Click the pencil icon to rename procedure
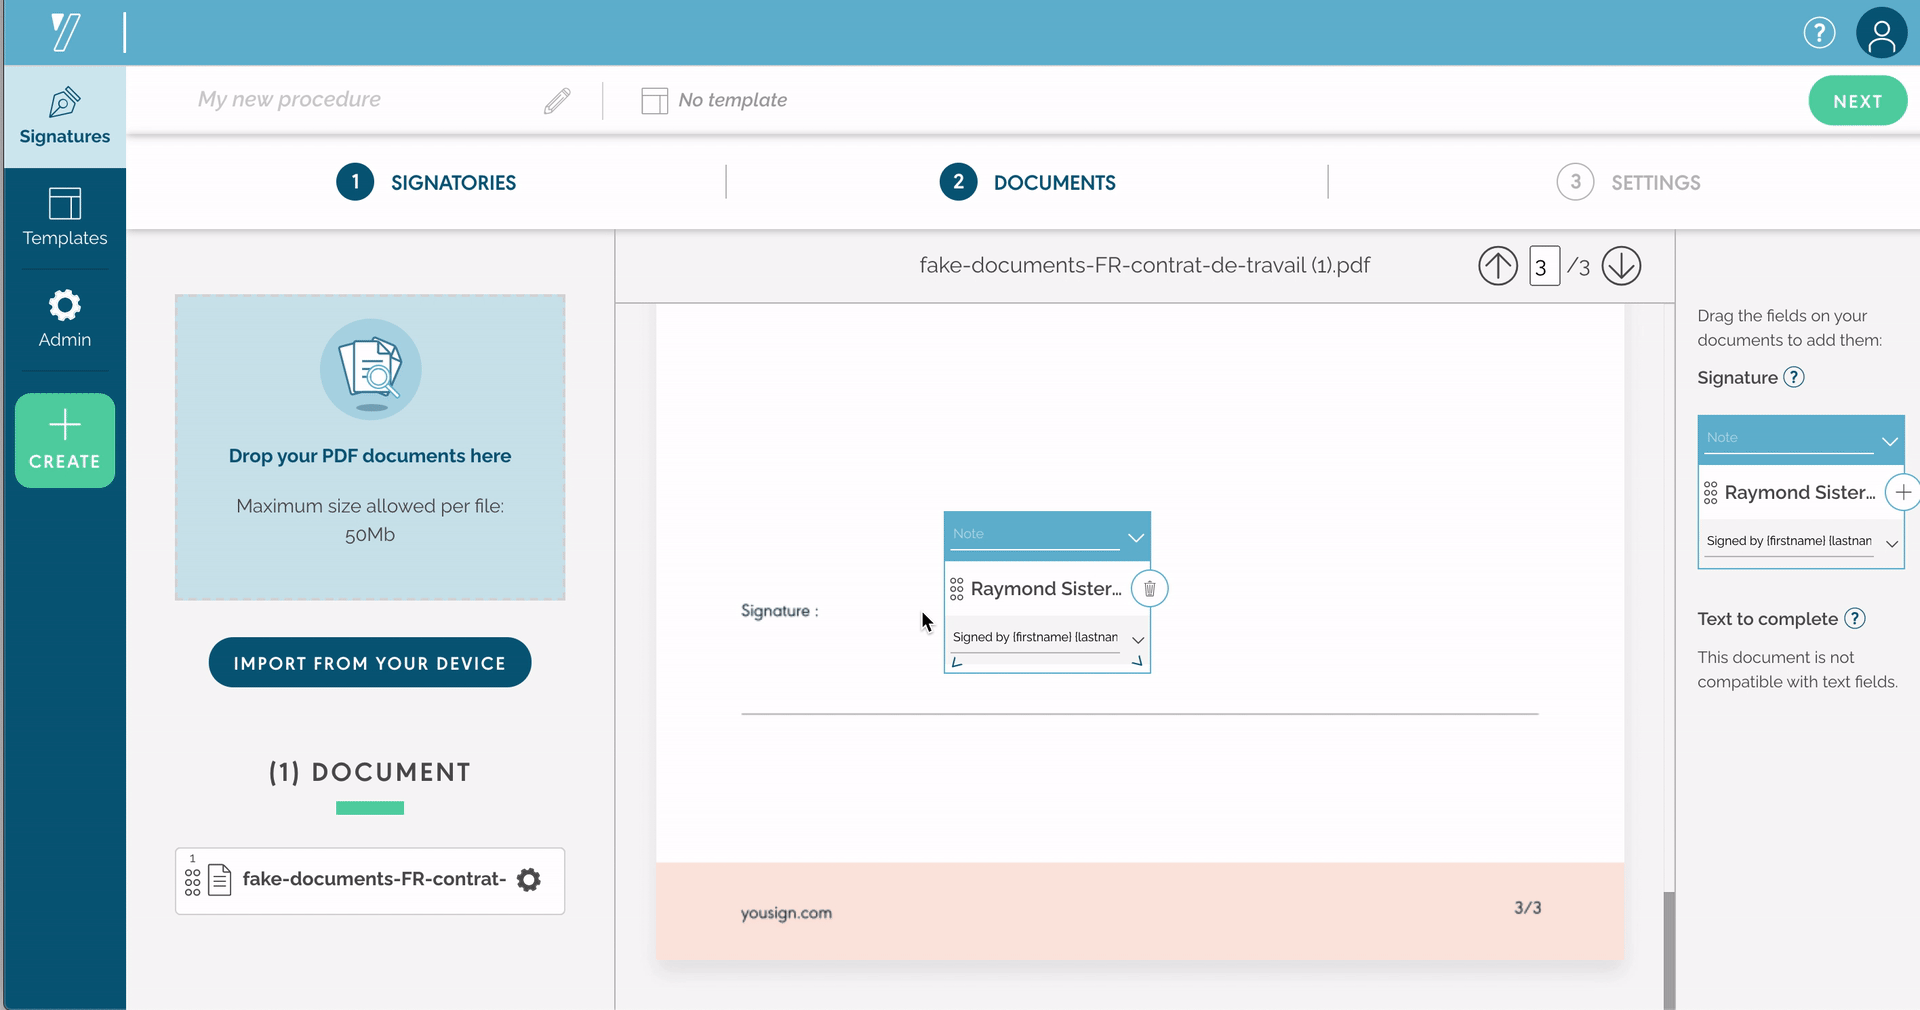Image resolution: width=1920 pixels, height=1010 pixels. [557, 100]
